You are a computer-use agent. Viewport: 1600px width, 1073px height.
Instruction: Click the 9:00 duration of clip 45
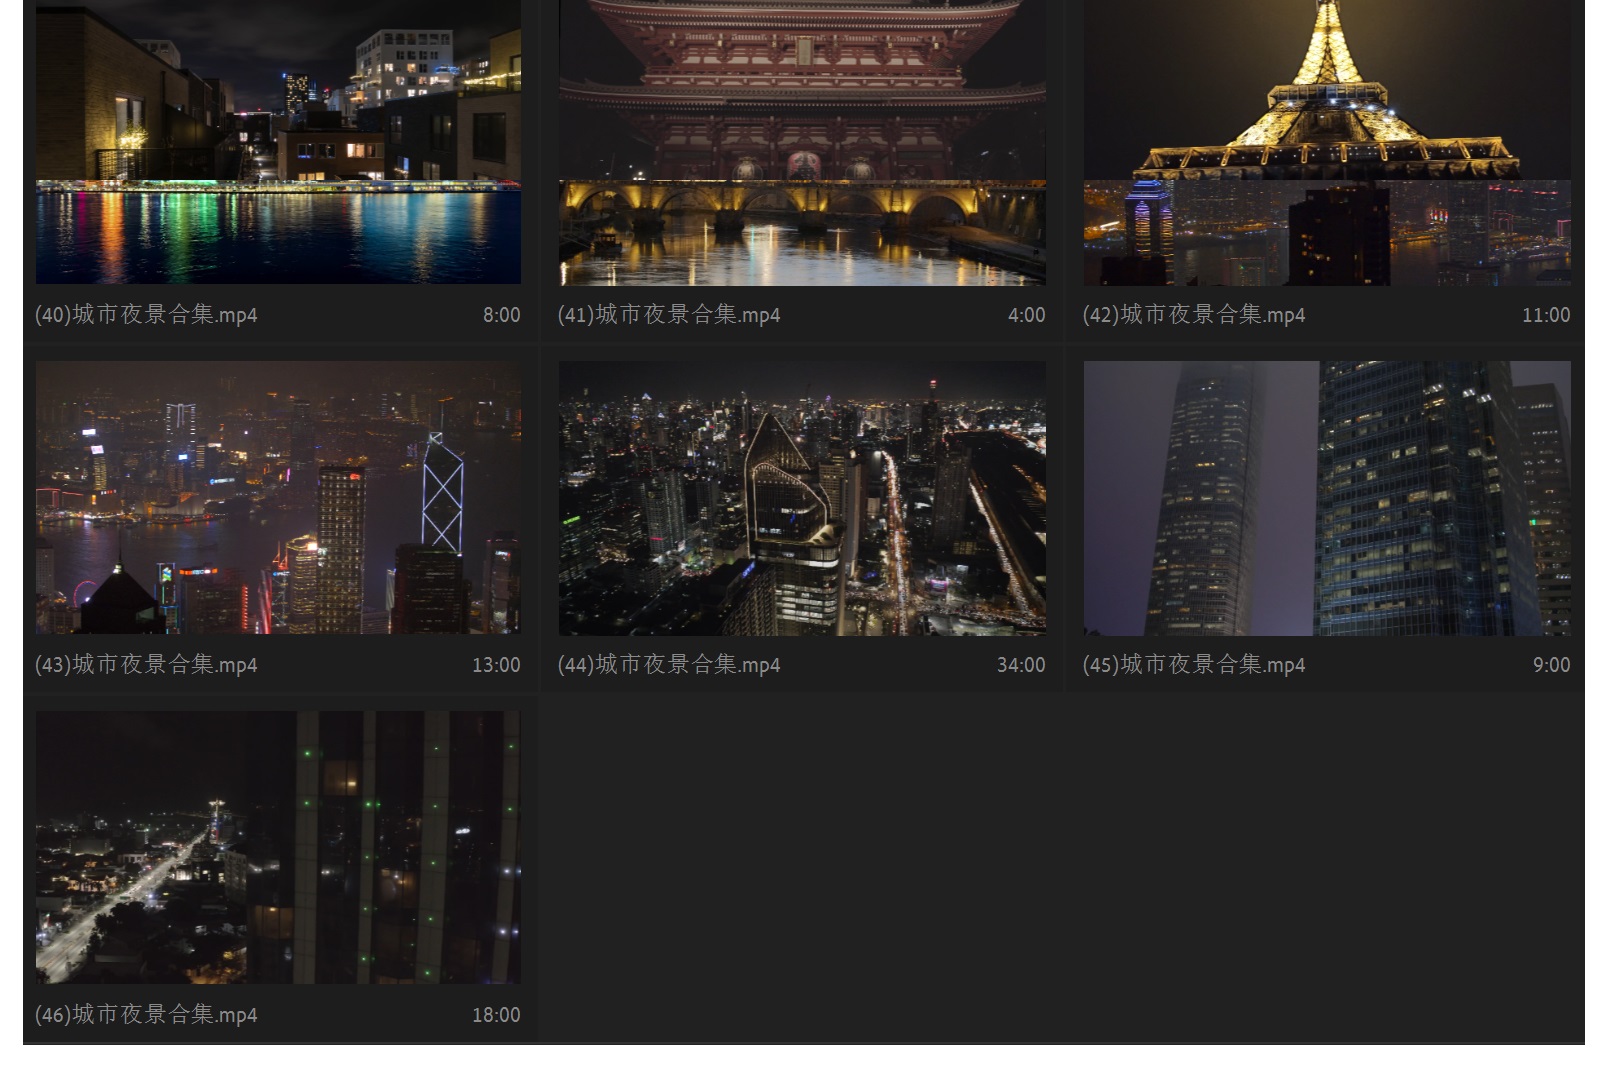1552,665
